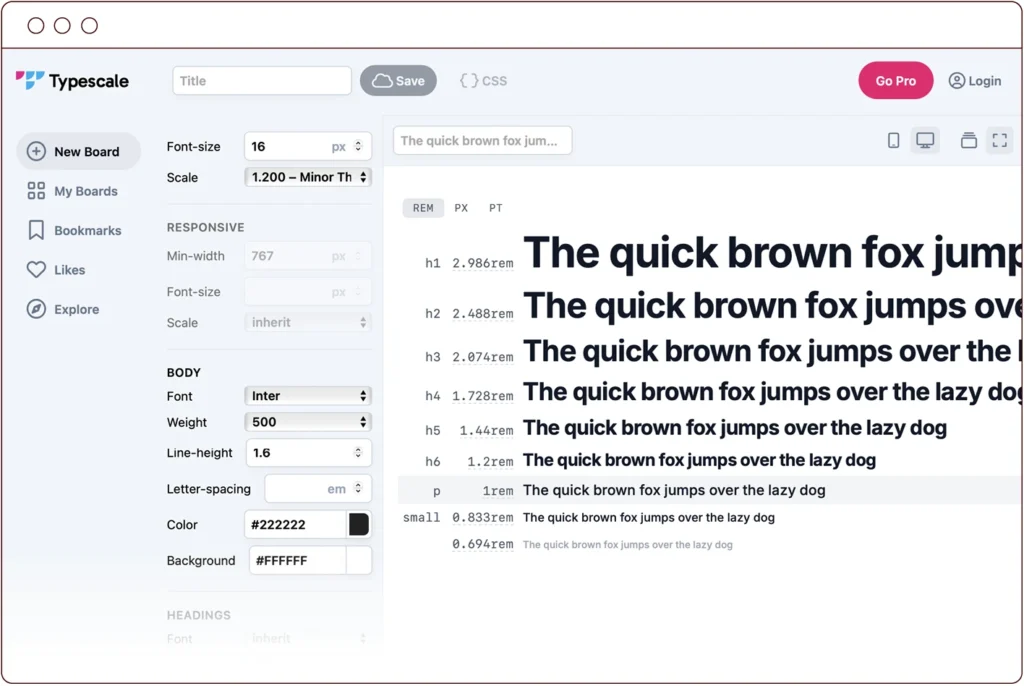Show the CSS code output
The height and width of the screenshot is (686, 1024).
click(483, 80)
